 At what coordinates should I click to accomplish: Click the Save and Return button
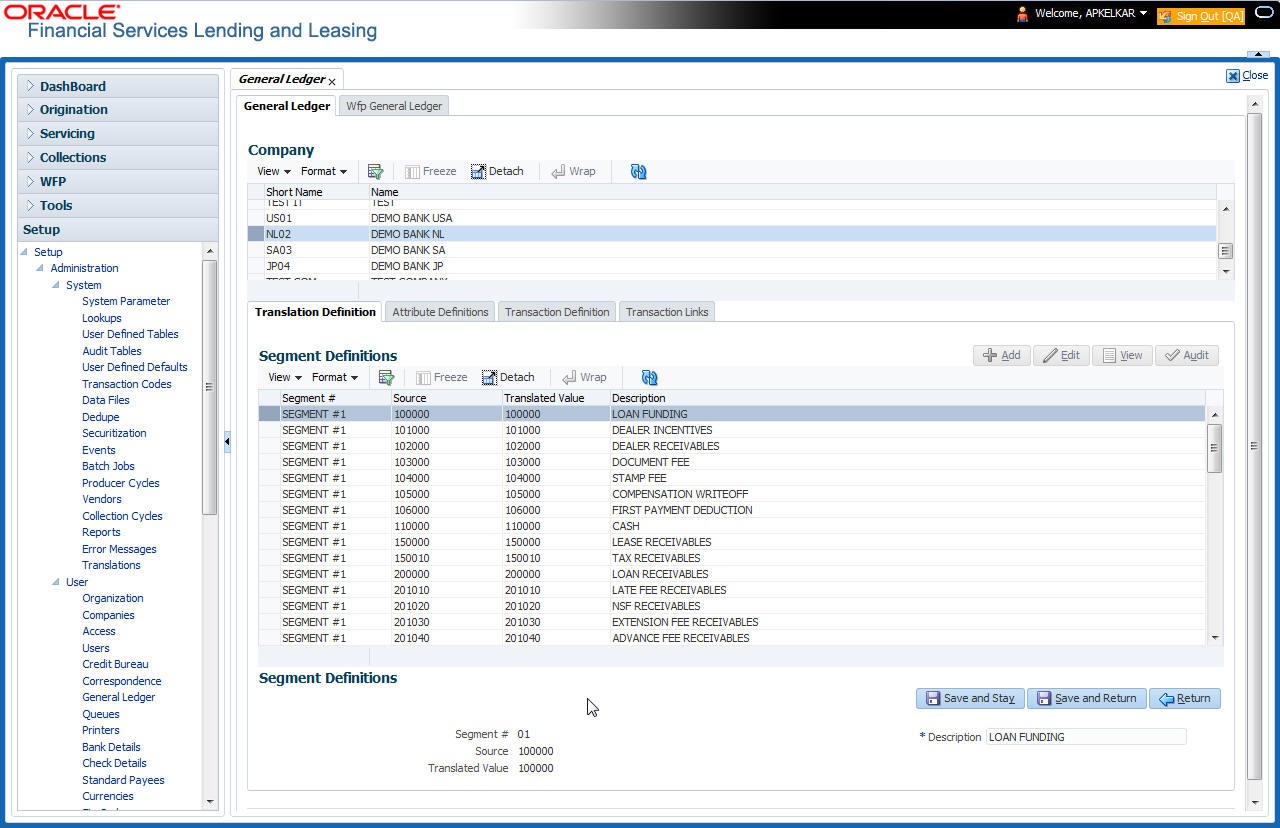(x=1086, y=698)
